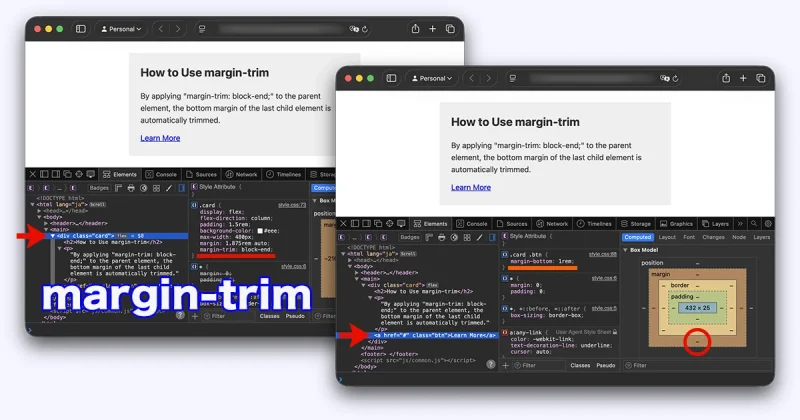Screen dimensions: 800x420
Task: Open style.css:68 source link in front window
Action: (603, 254)
